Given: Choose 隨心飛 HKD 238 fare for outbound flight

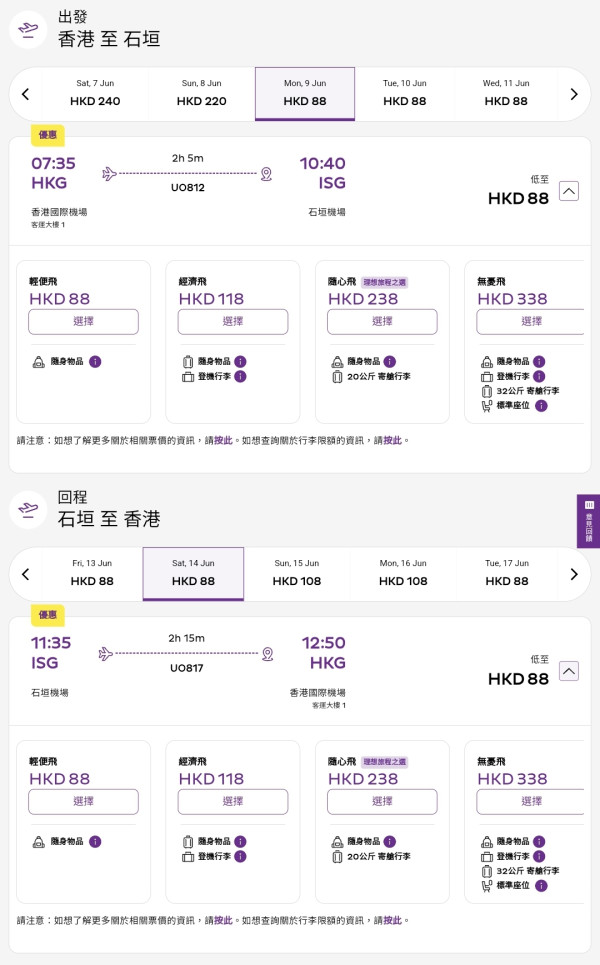Looking at the screenshot, I should [x=382, y=321].
